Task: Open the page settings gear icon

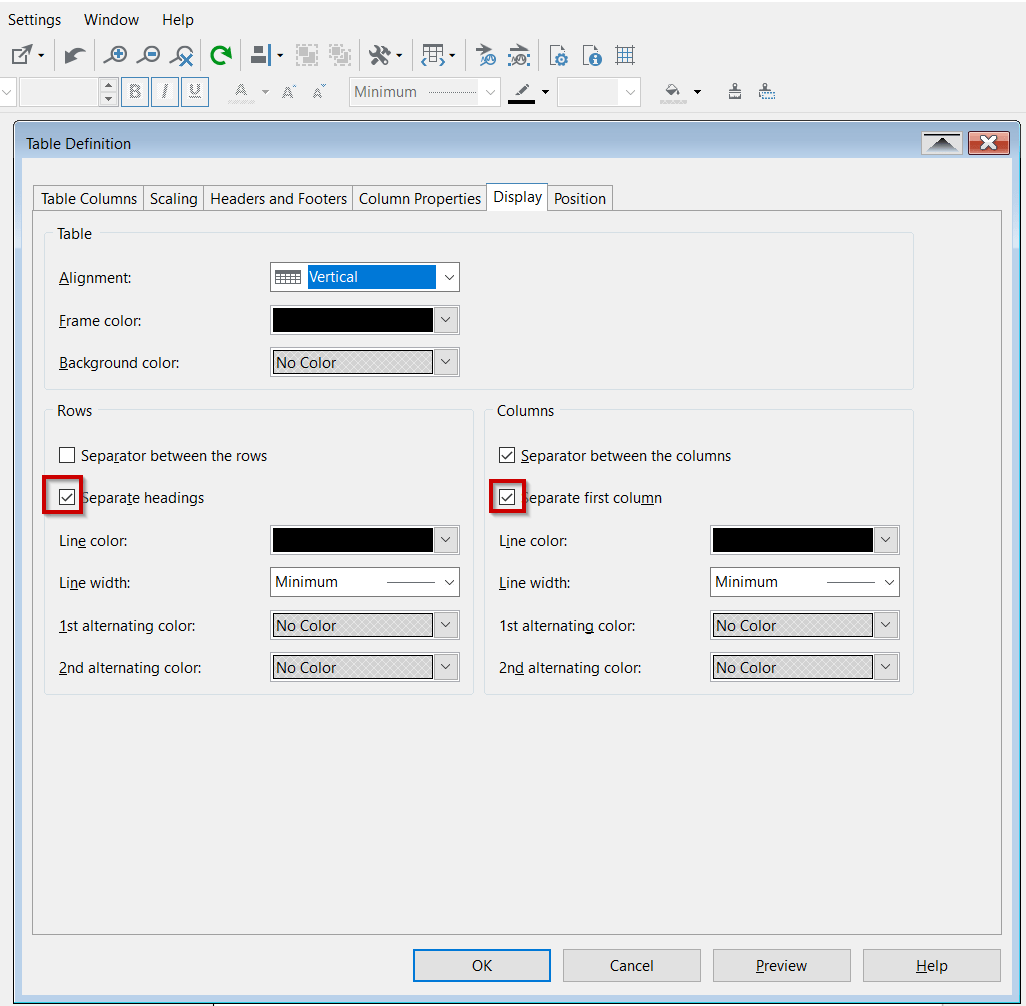Action: tap(558, 55)
